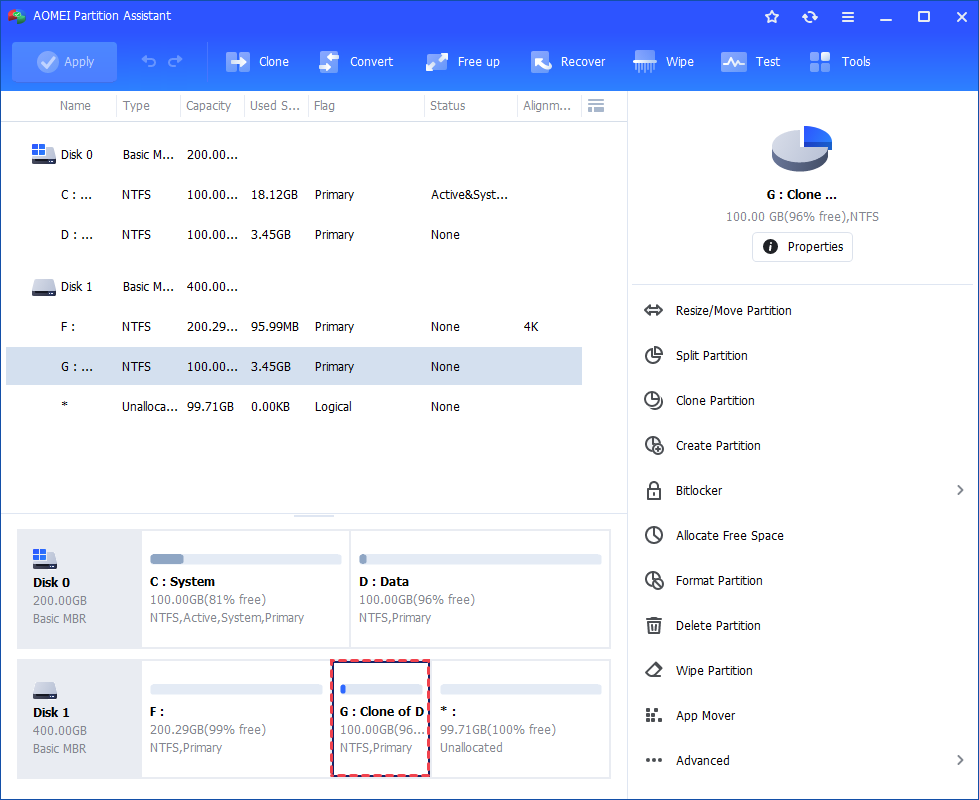Viewport: 979px width, 800px height.
Task: Sort by the Capacity column header
Action: pyautogui.click(x=209, y=106)
